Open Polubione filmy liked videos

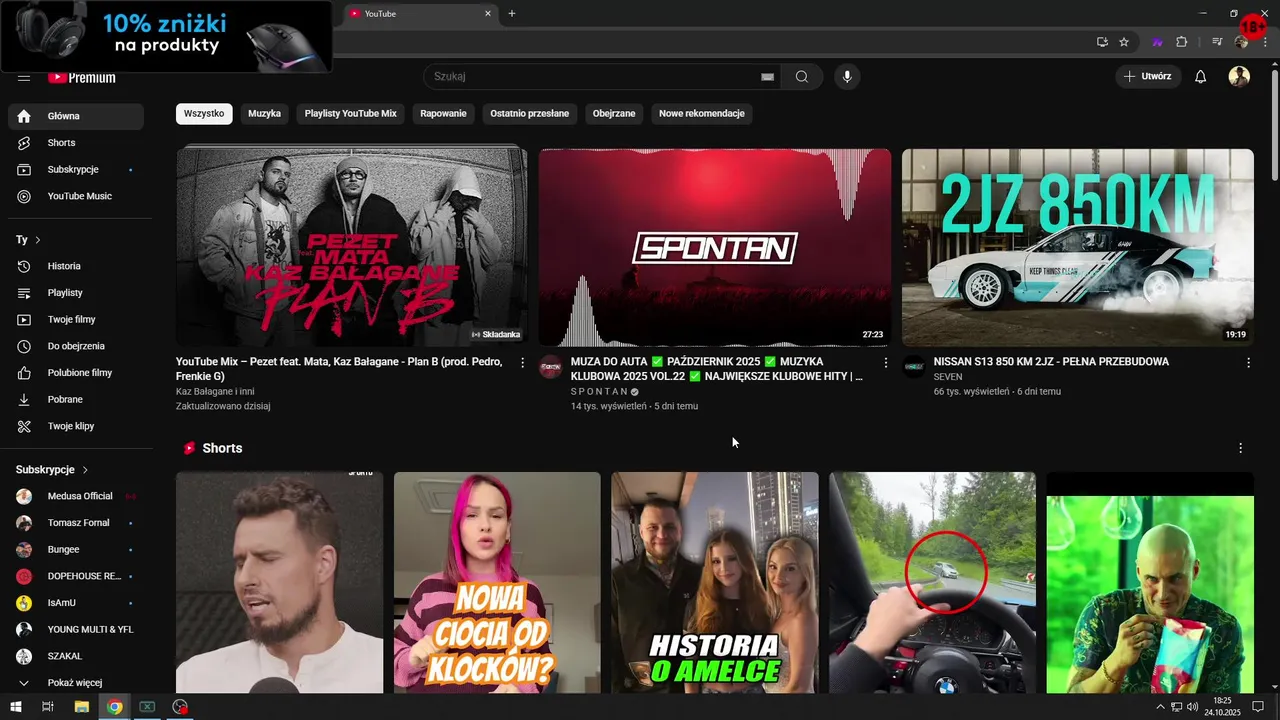76,373
